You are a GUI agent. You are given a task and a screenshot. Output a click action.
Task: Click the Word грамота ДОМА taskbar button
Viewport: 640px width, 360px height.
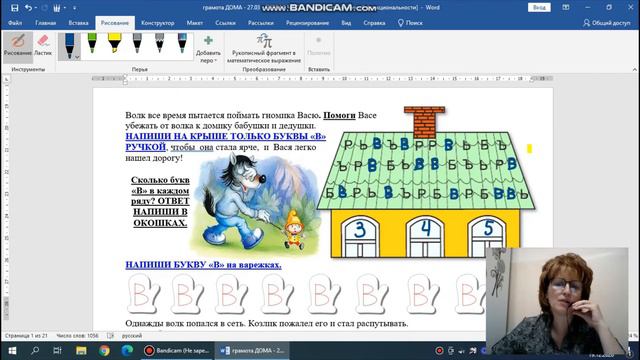tap(252, 351)
